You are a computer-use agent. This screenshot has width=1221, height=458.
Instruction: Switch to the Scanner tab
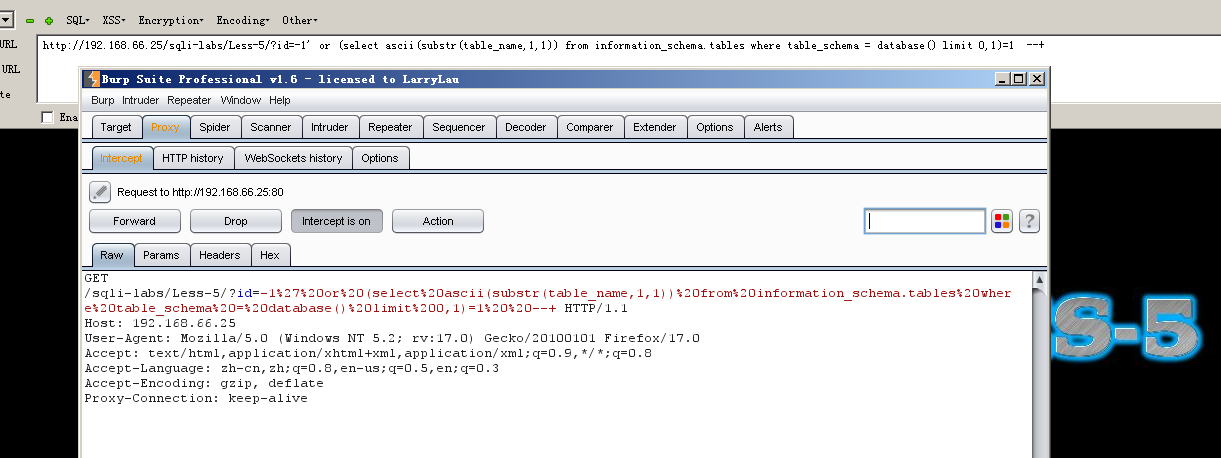coord(271,127)
